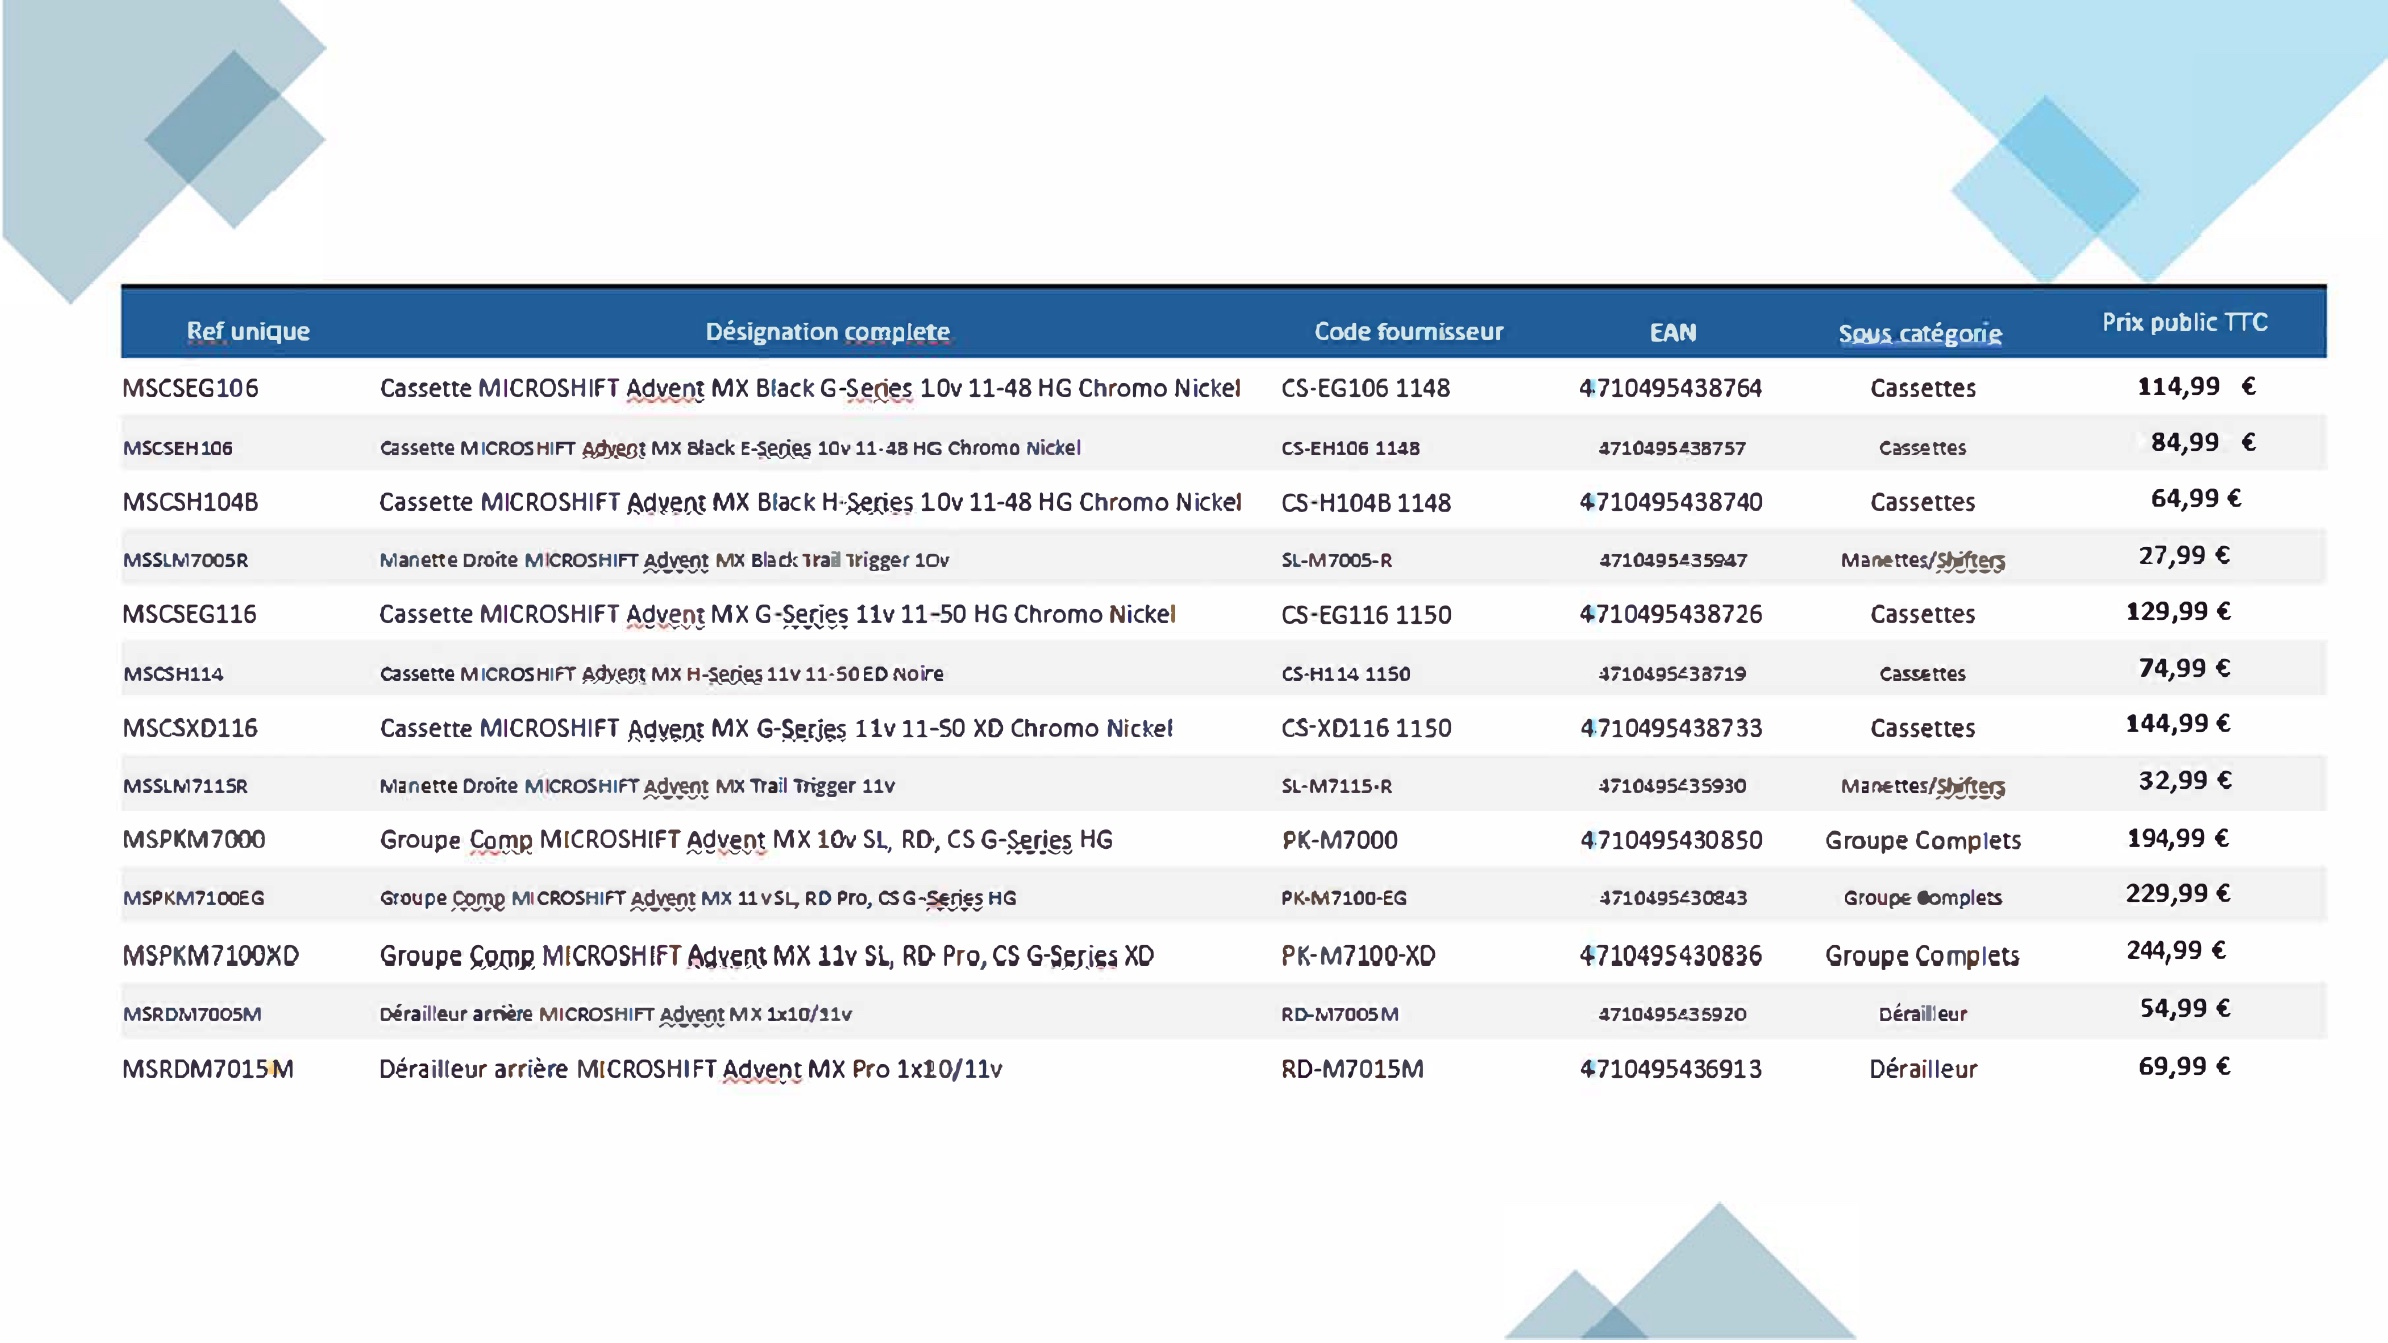Click EAN 4710495435947 cell
Screen dimensions: 2388x1343
point(1672,560)
